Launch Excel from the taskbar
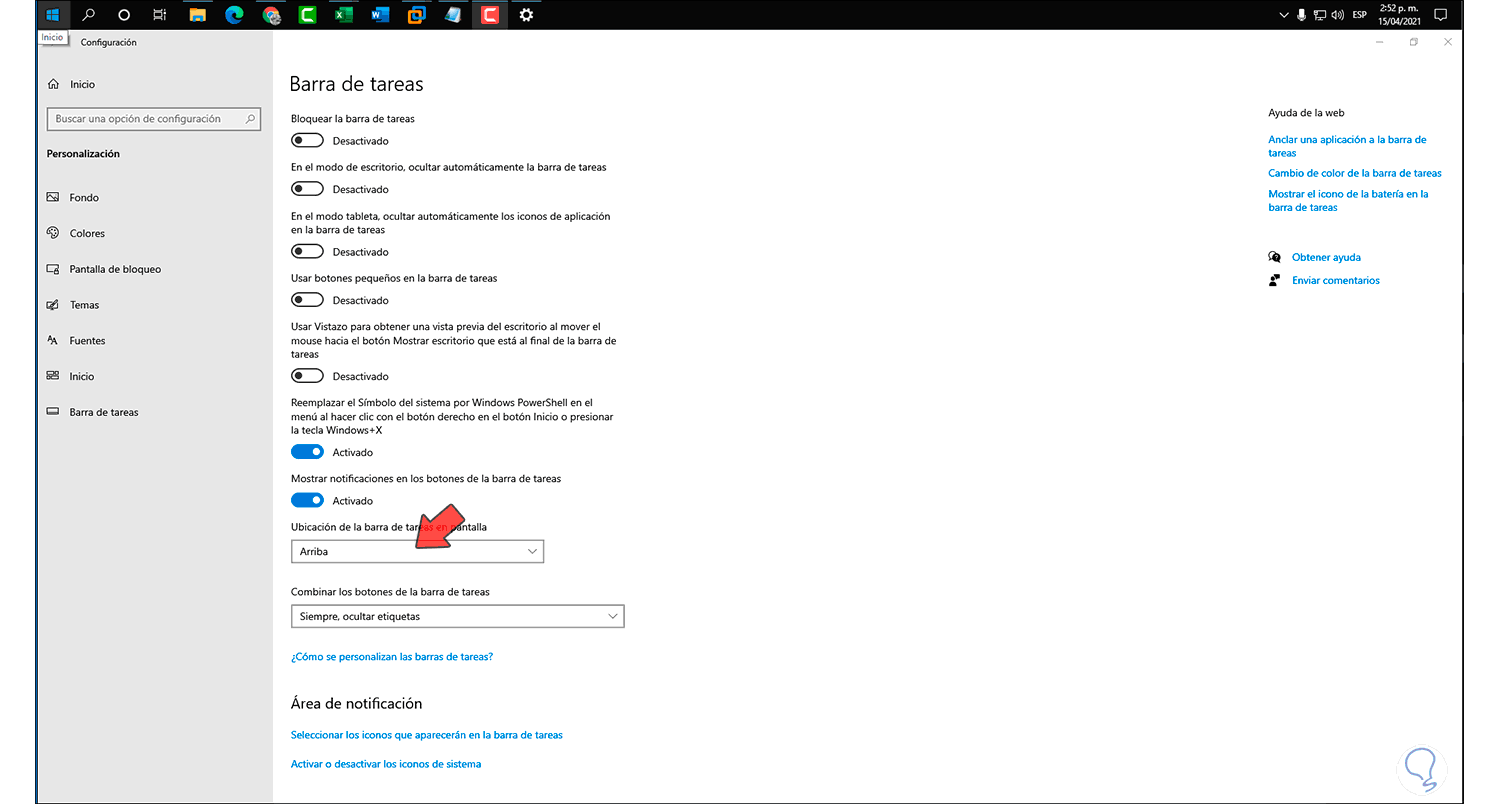Screen dimensions: 1500x804 coord(343,15)
